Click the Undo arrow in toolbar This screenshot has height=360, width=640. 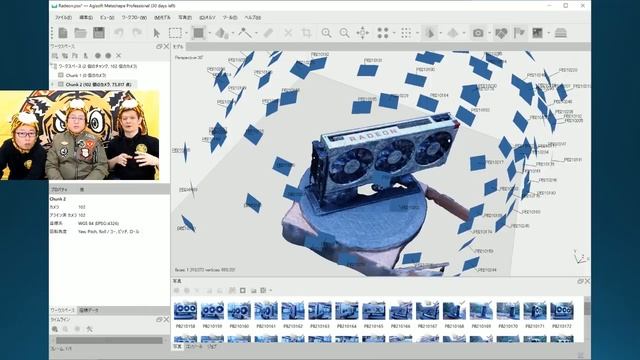click(119, 33)
